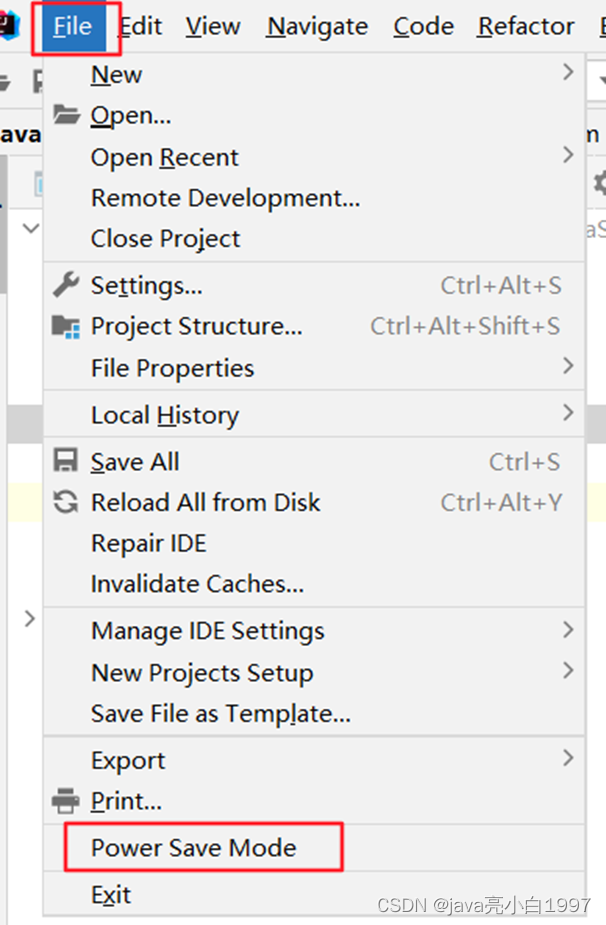606x925 pixels.
Task: Select Remote Development option
Action: [225, 198]
